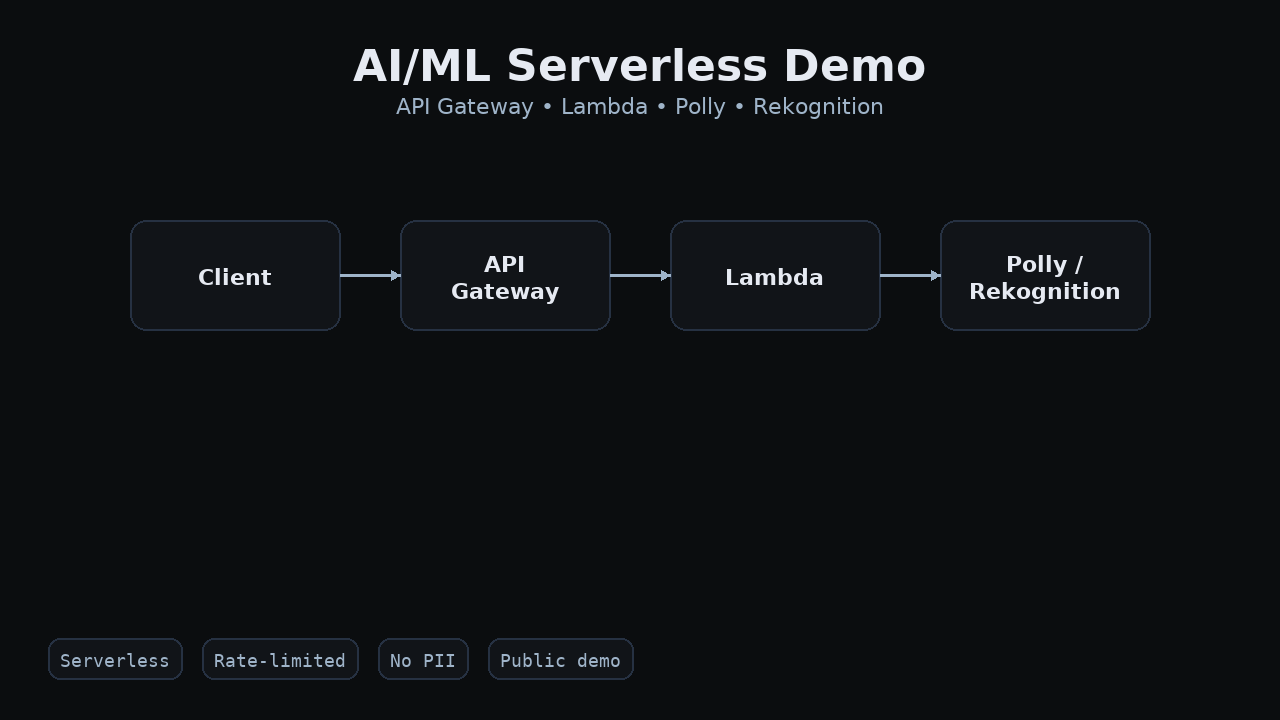Select the API Gateway diagram node
The image size is (1280, 720).
505,276
